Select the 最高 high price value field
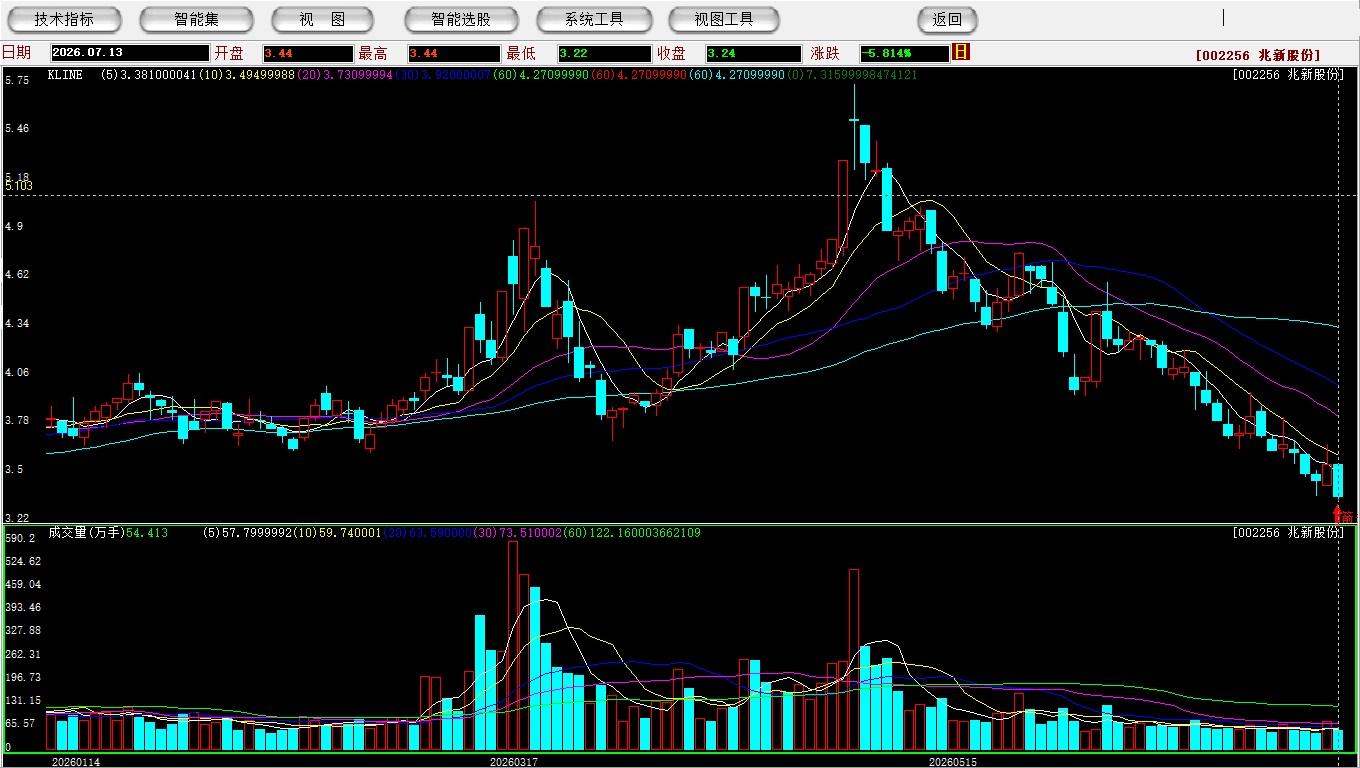 click(x=453, y=53)
